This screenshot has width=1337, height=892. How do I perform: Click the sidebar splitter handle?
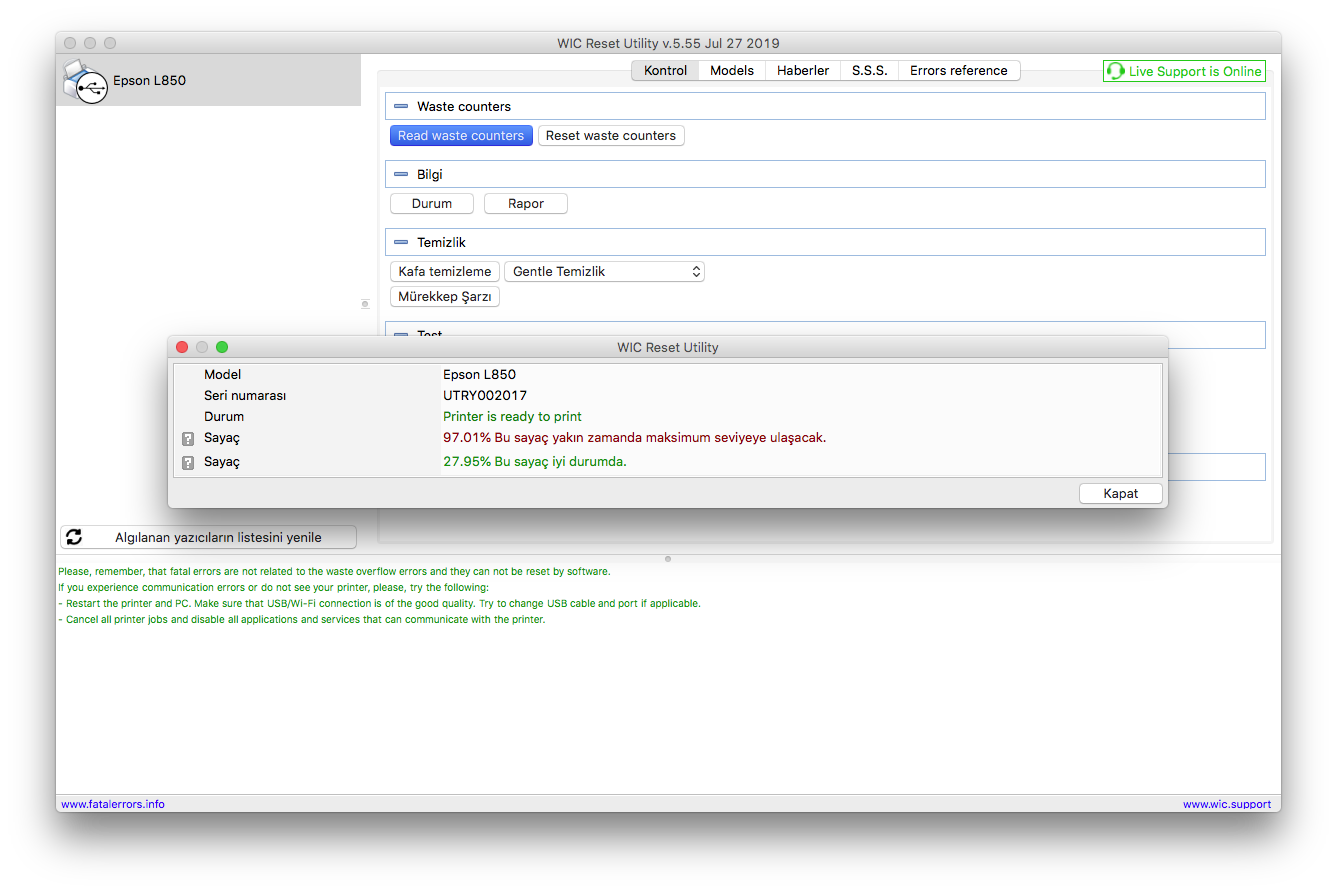point(365,303)
